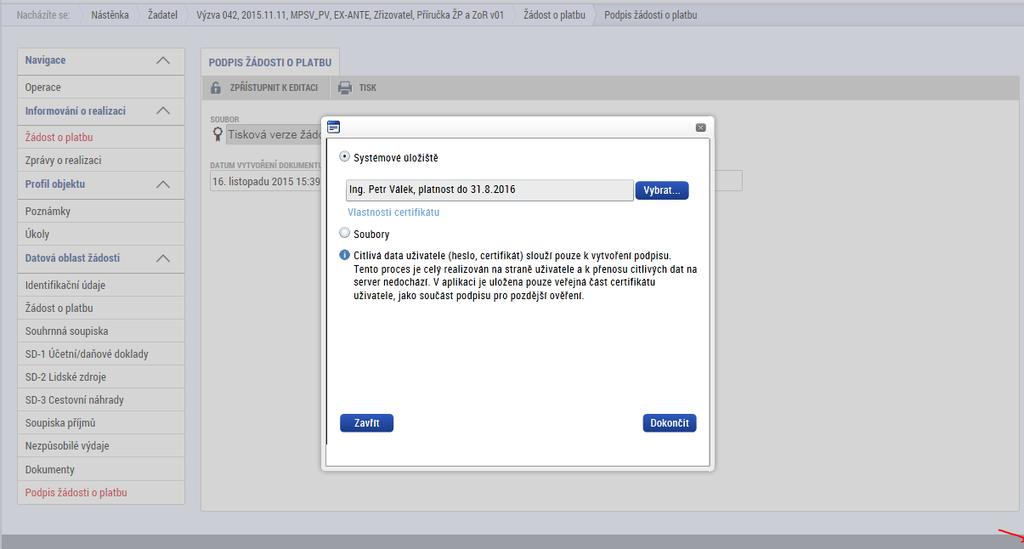Open Poznámky in Profil objektu
1024x549 pixels.
click(x=101, y=211)
